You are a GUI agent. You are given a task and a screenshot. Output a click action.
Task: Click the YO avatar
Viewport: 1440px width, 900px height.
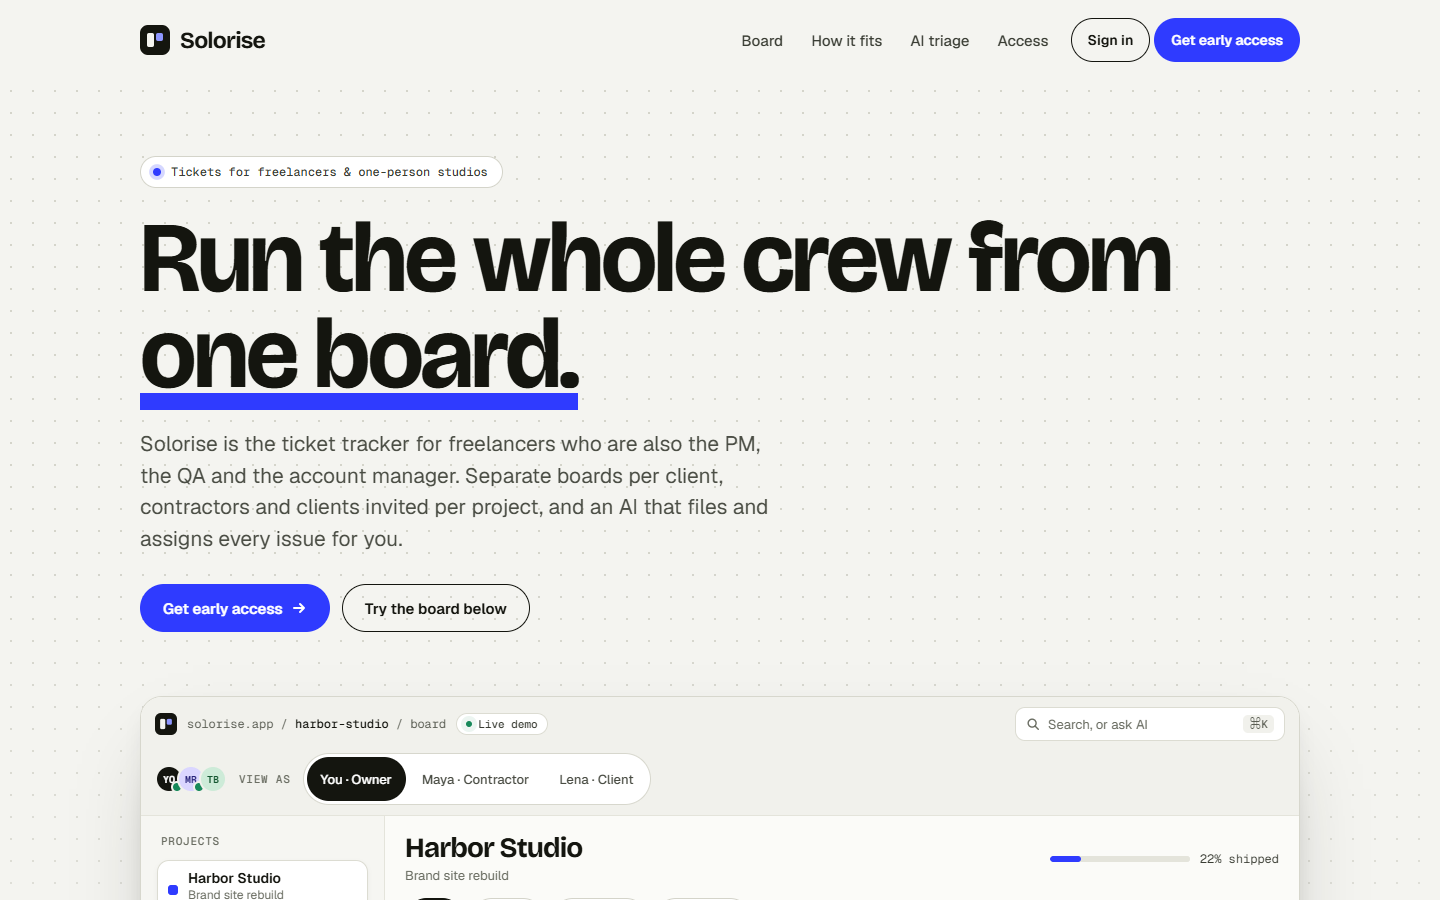(169, 779)
